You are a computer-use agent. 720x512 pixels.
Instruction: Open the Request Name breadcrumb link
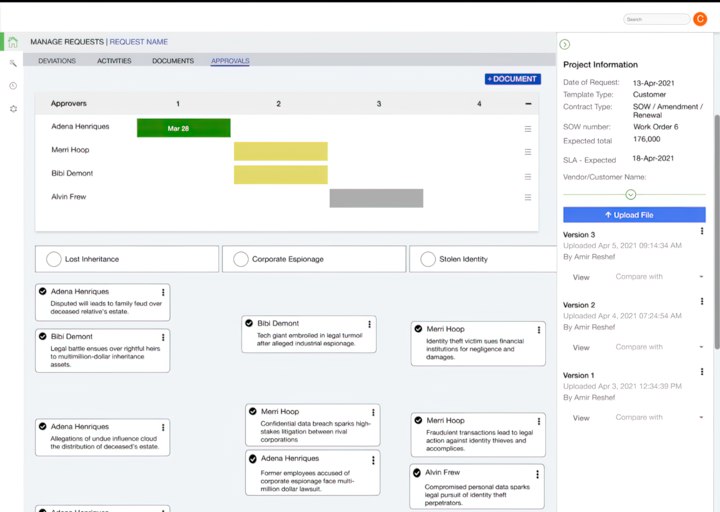[139, 42]
